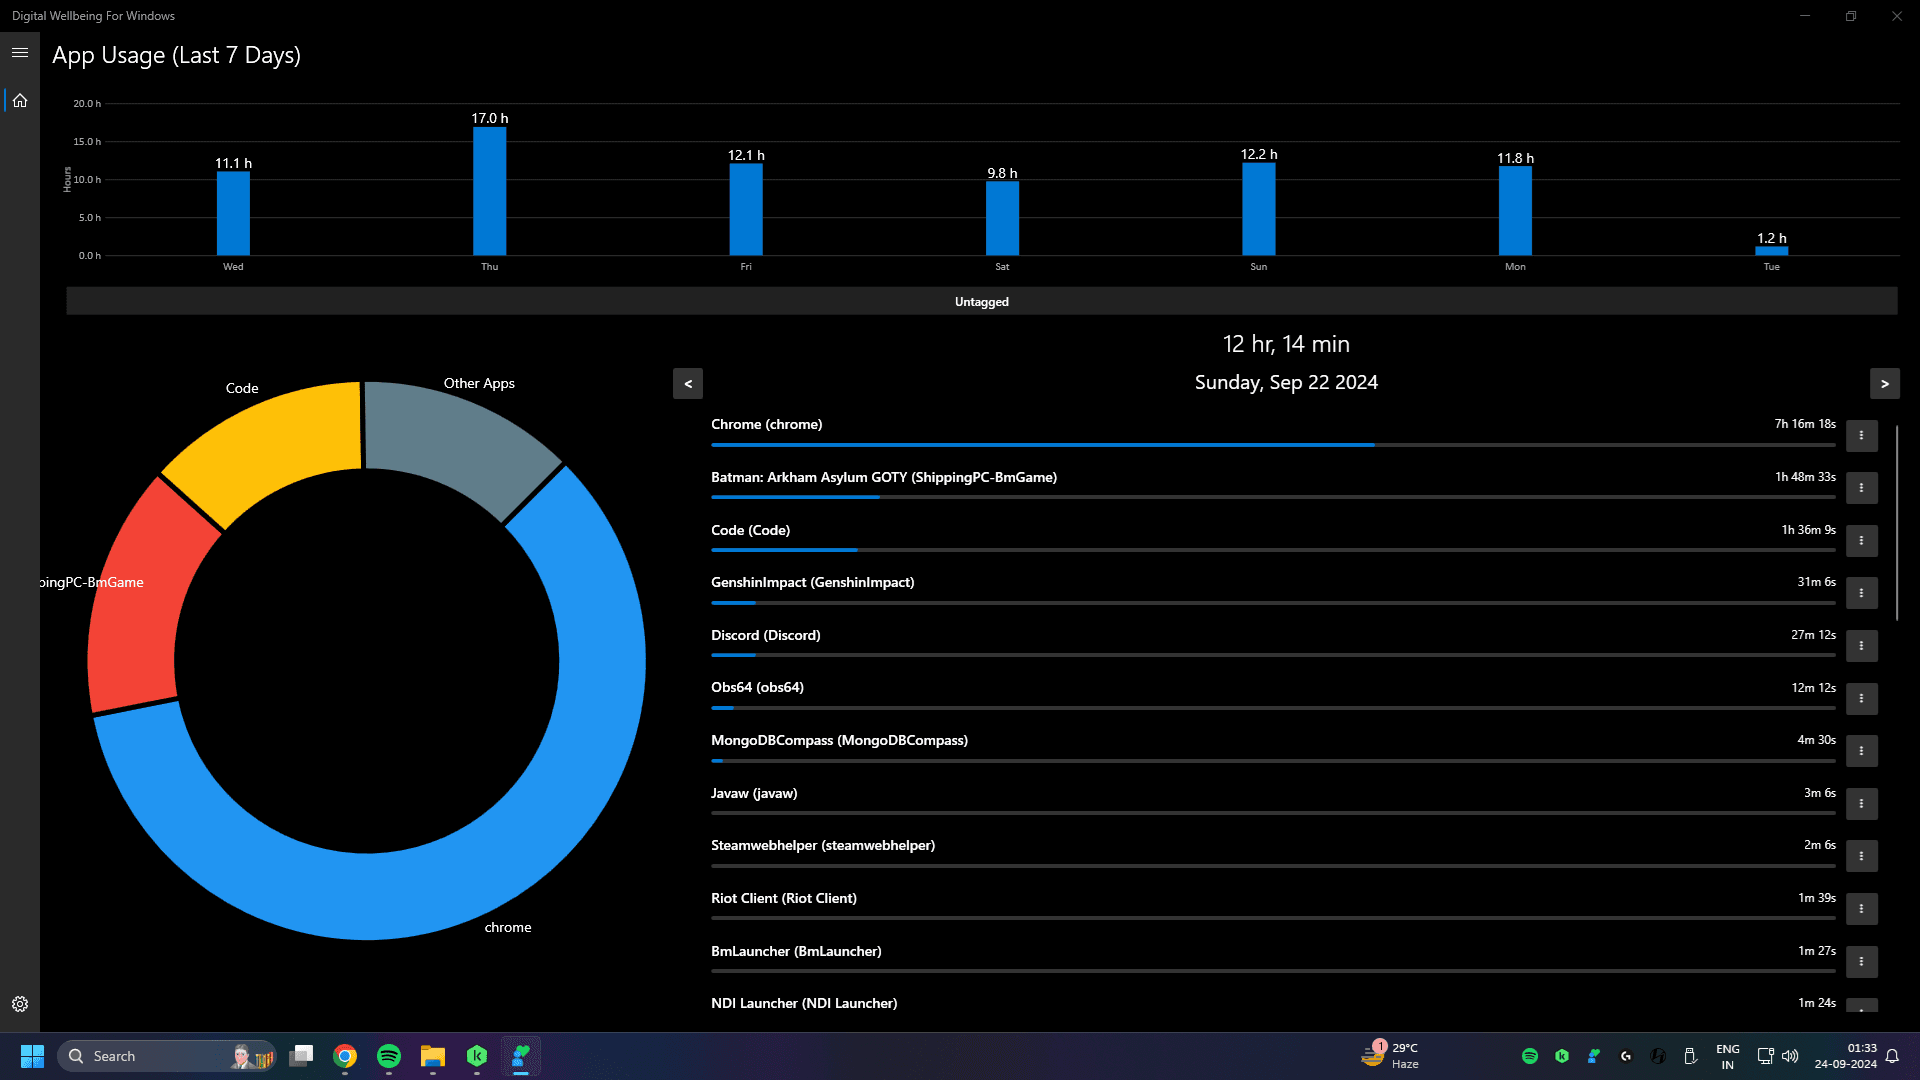Image resolution: width=1920 pixels, height=1080 pixels.
Task: Open more options for Chrome entry
Action: 1861,435
